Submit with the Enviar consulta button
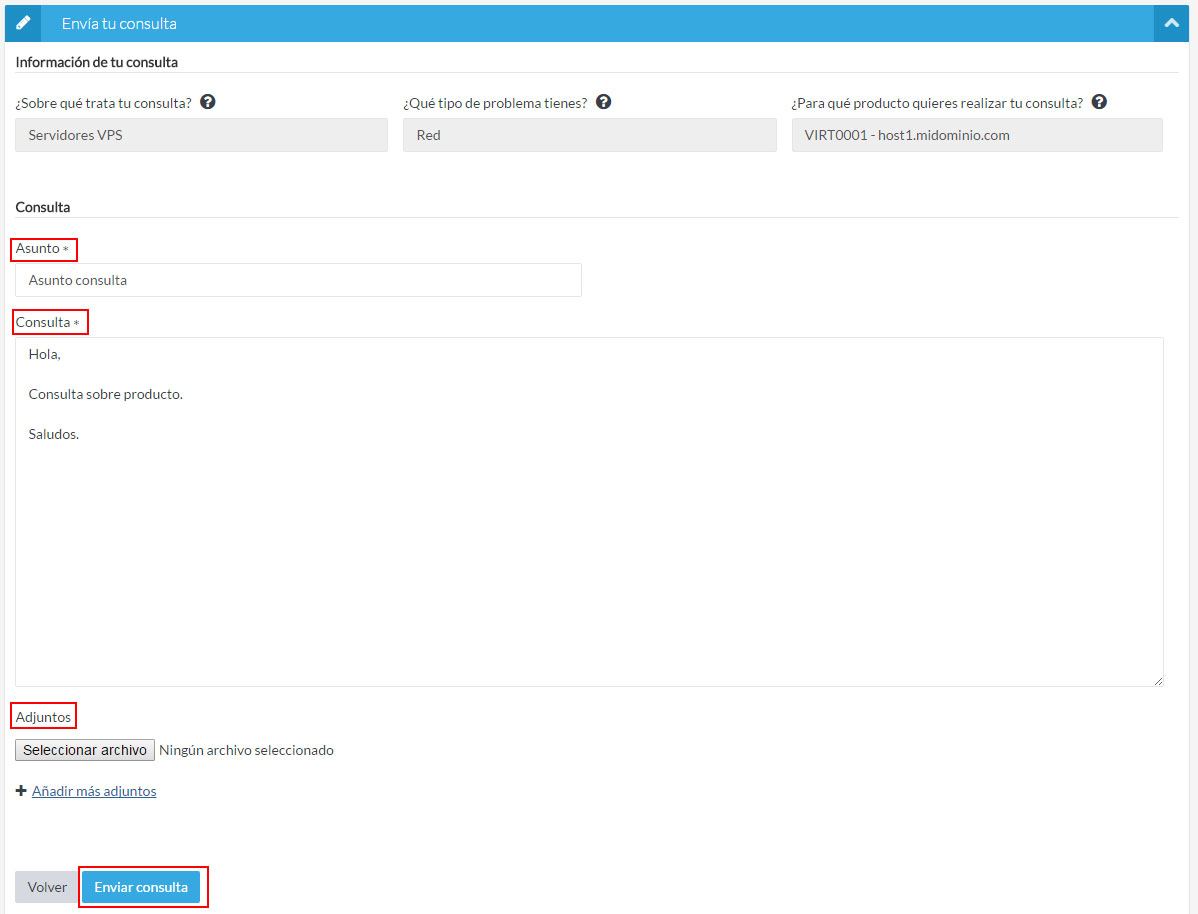This screenshot has height=914, width=1198. (141, 887)
